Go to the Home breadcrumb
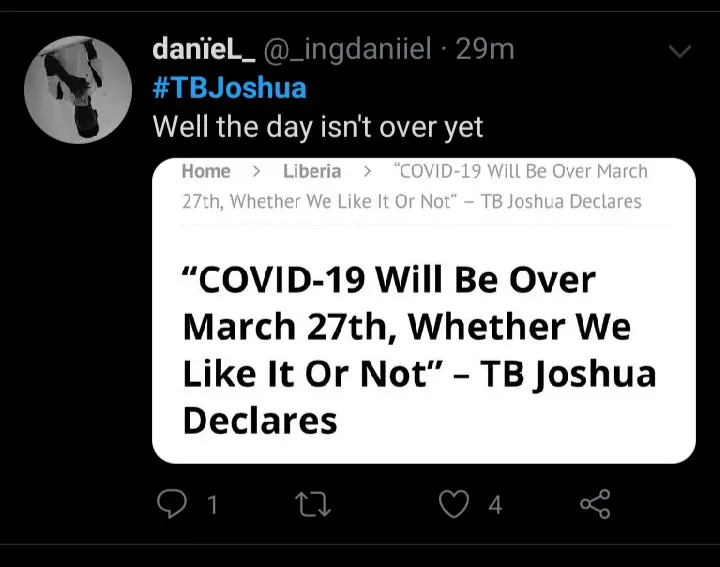Image resolution: width=720 pixels, height=567 pixels. [x=206, y=171]
